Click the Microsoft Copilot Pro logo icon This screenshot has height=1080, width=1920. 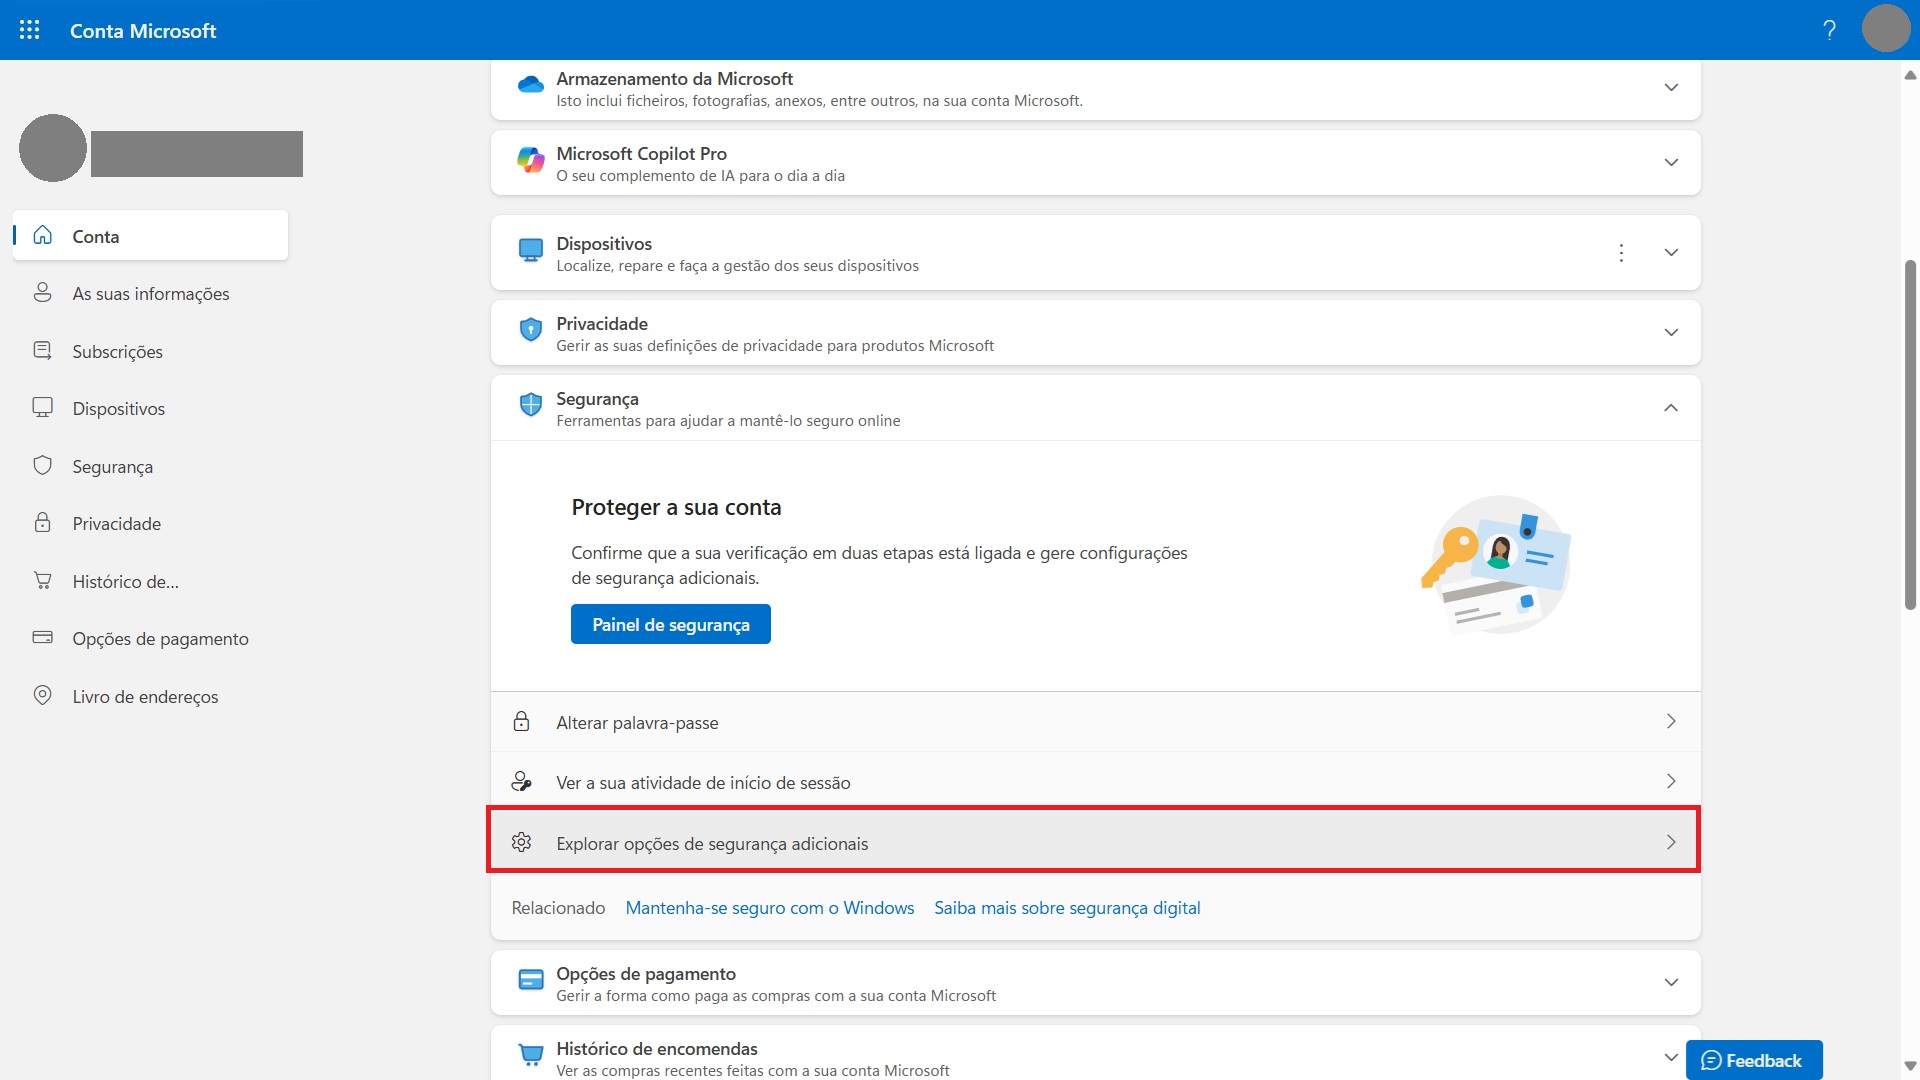click(x=531, y=160)
